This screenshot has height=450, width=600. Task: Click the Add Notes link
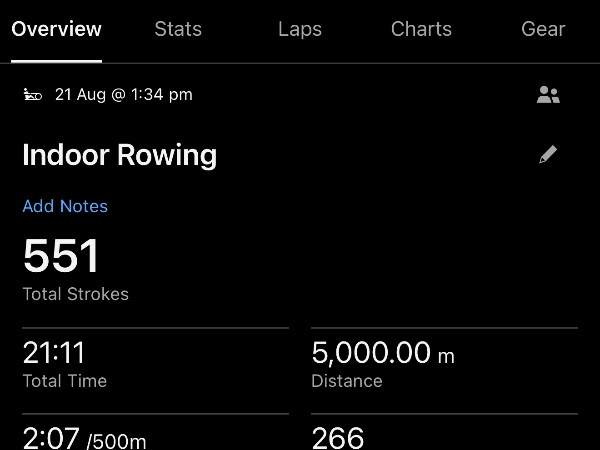tap(65, 206)
